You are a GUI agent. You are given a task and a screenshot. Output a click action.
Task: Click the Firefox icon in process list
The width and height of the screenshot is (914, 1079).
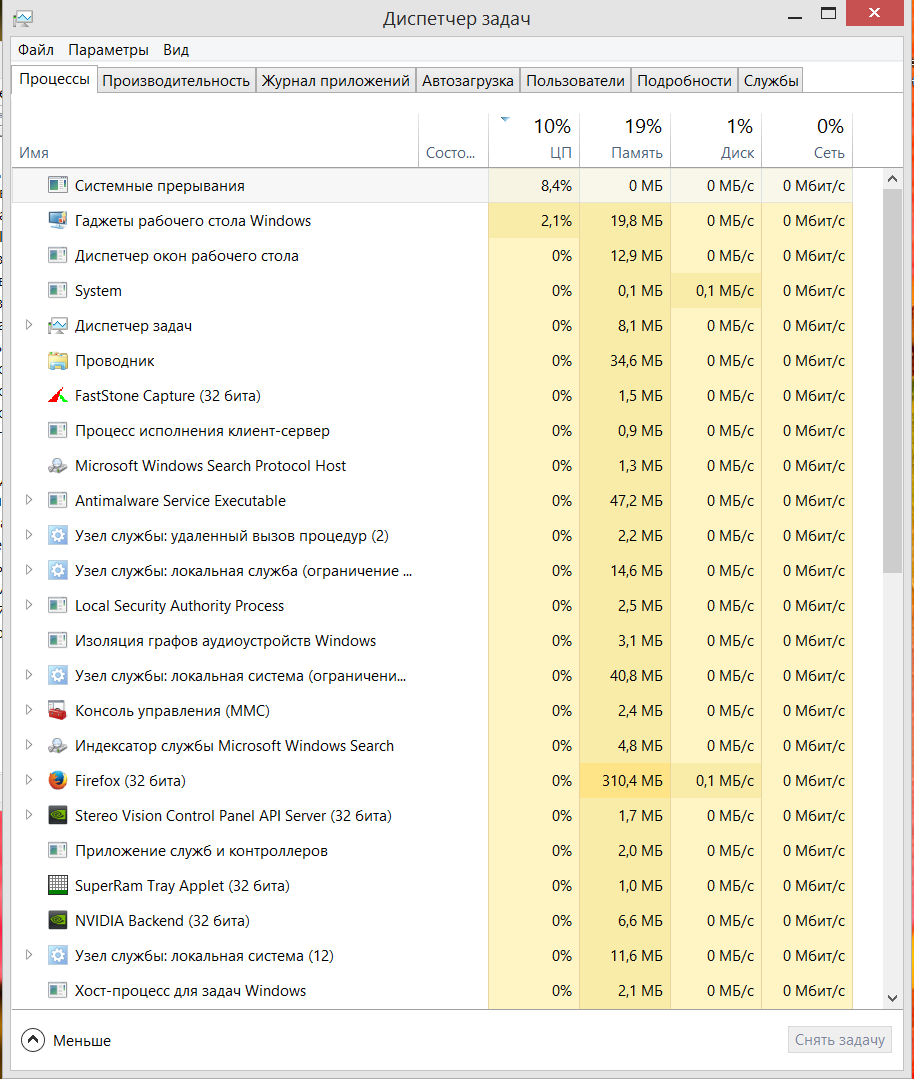coord(57,781)
